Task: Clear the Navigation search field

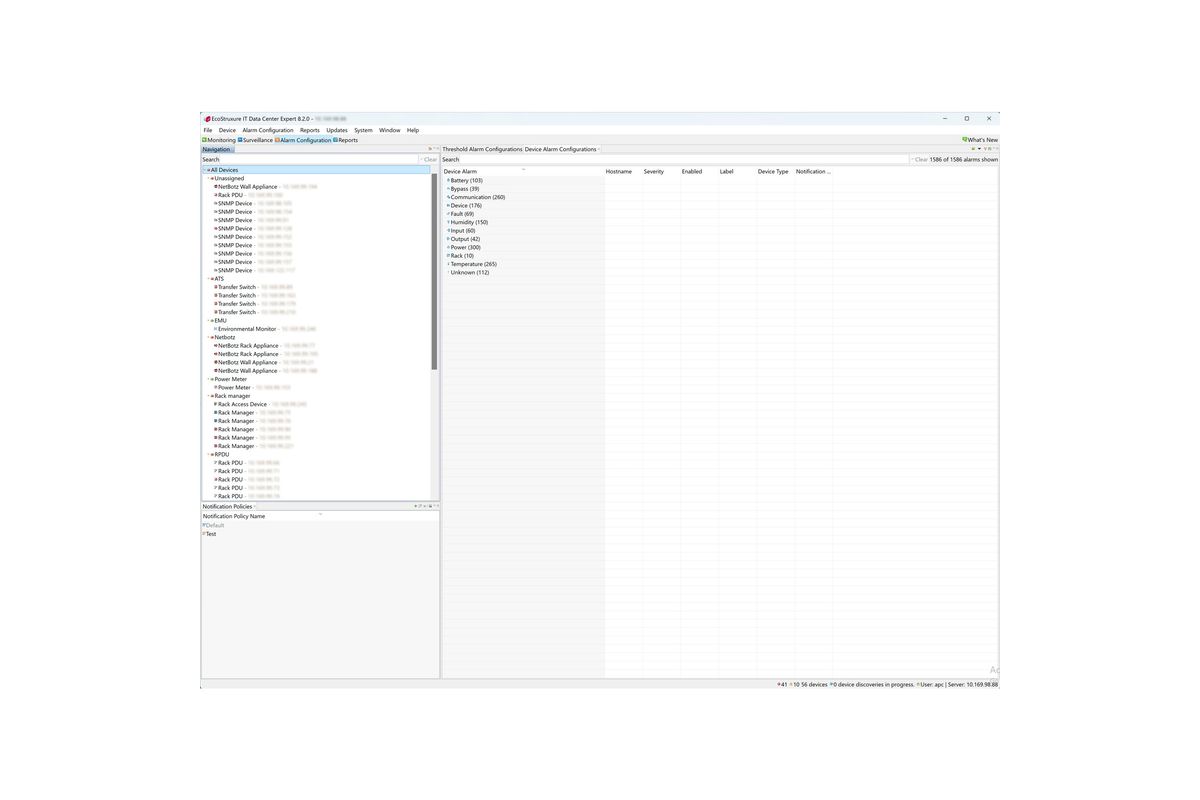Action: [429, 160]
